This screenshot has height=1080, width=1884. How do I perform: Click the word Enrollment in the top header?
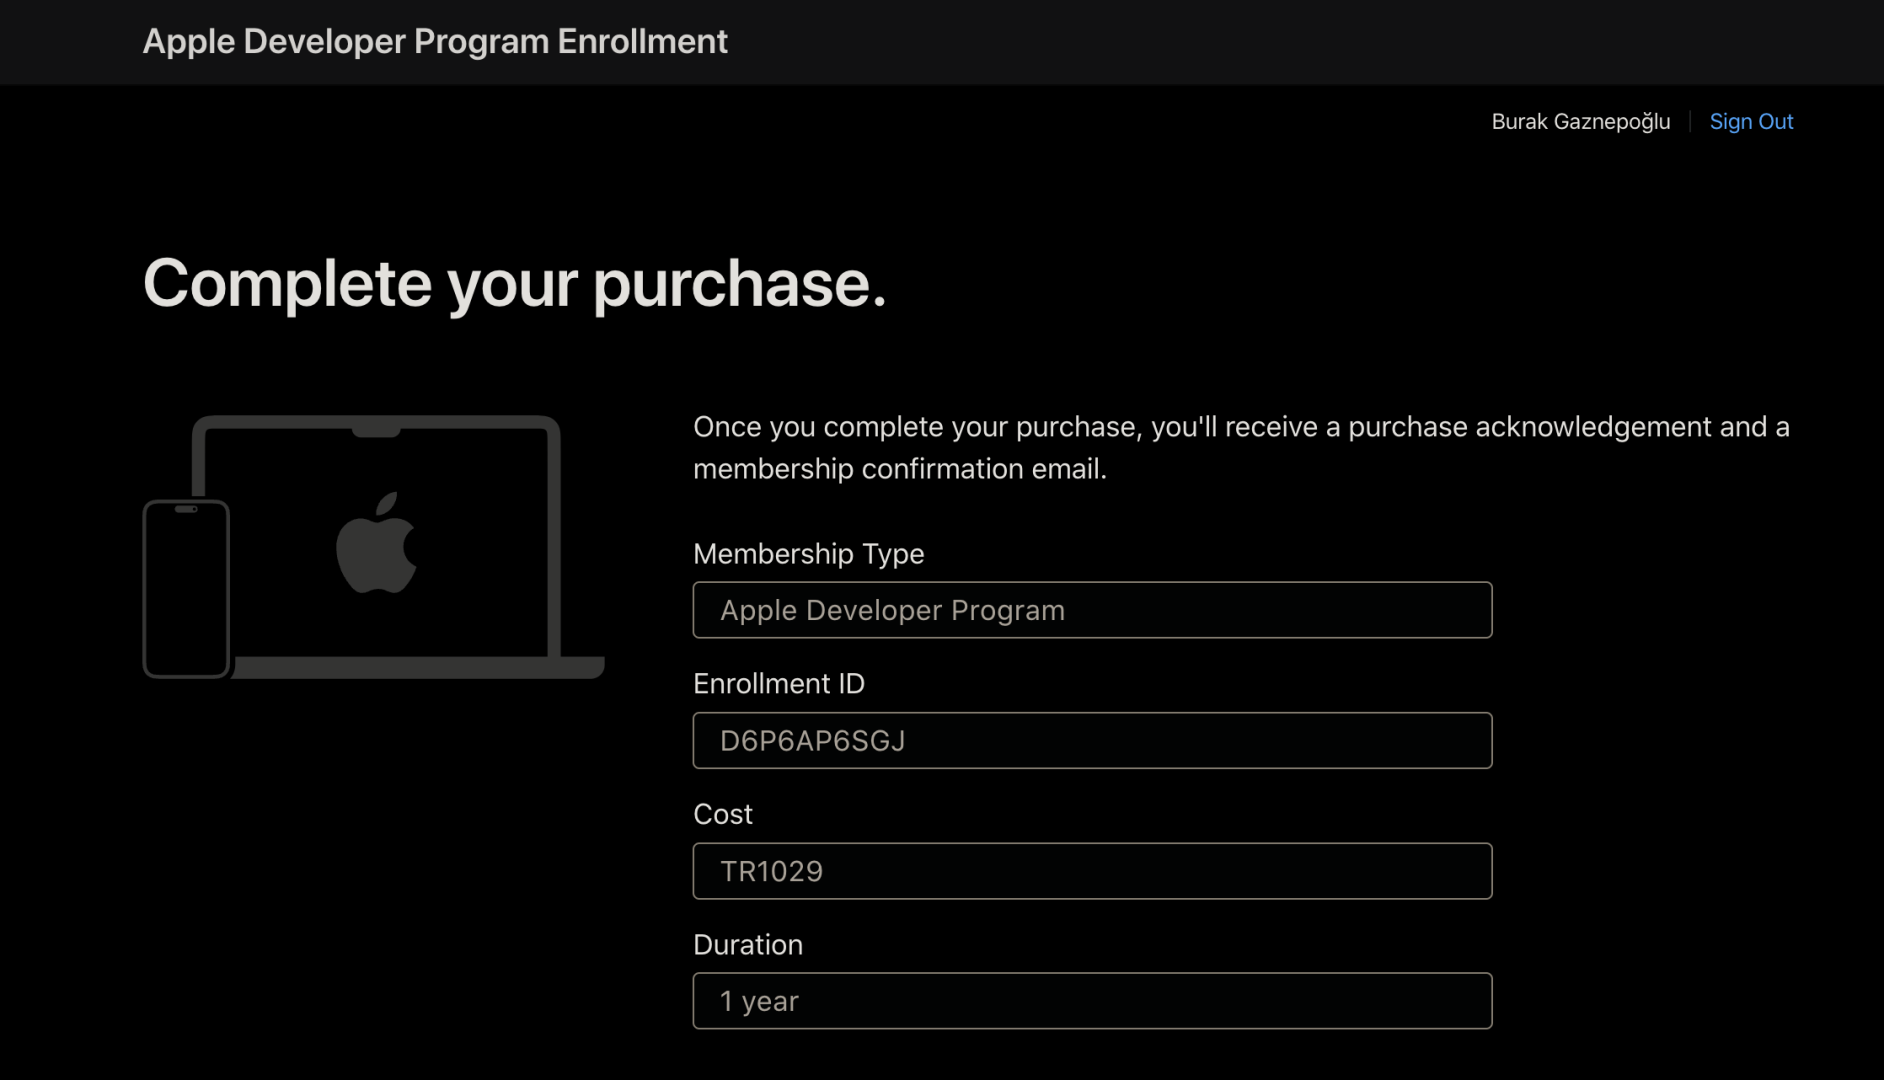[642, 41]
